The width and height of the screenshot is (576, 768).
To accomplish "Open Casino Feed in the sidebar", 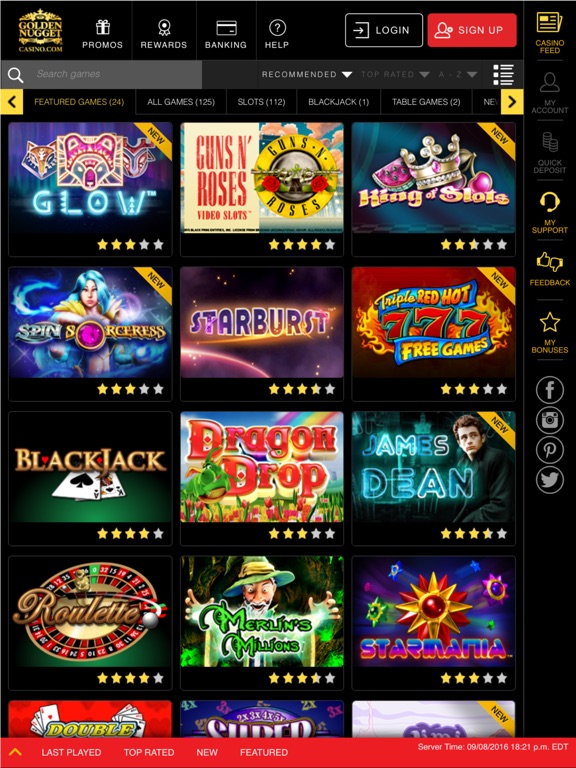I will (550, 33).
